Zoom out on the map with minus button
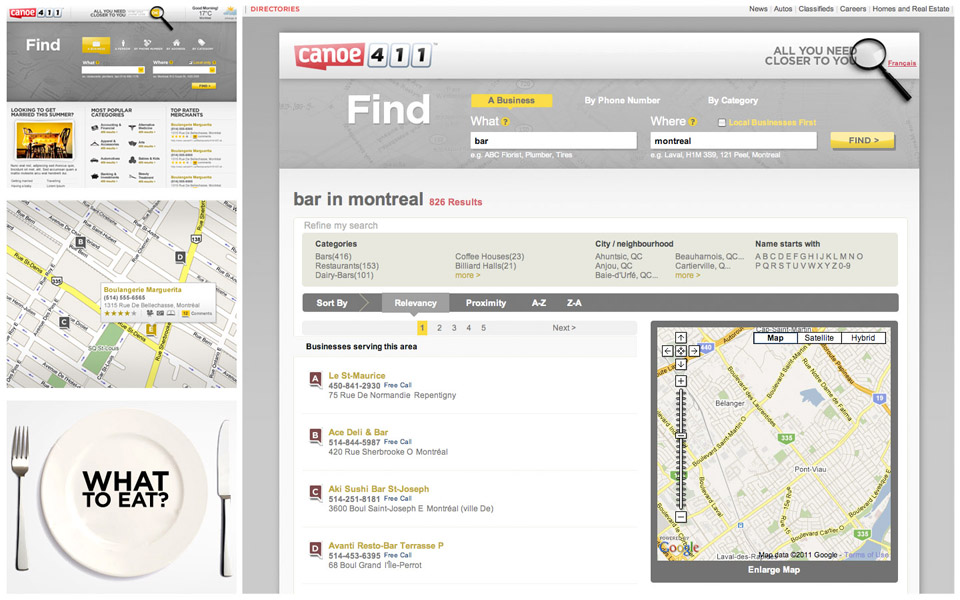The image size is (960, 600). [x=681, y=517]
